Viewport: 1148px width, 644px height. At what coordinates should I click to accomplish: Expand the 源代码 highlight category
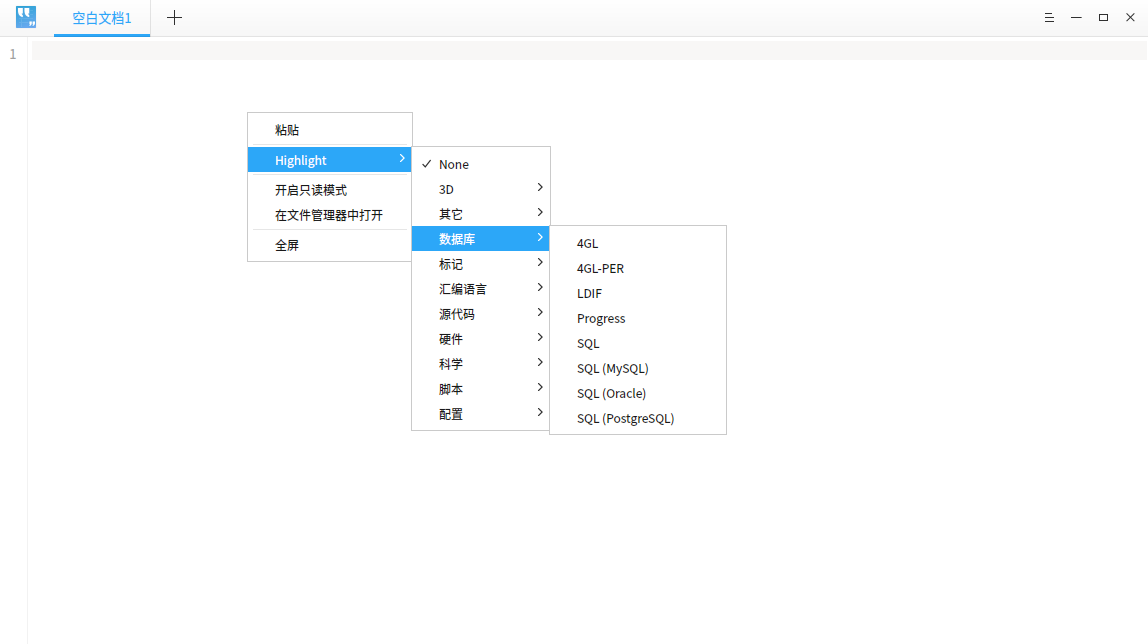[480, 314]
